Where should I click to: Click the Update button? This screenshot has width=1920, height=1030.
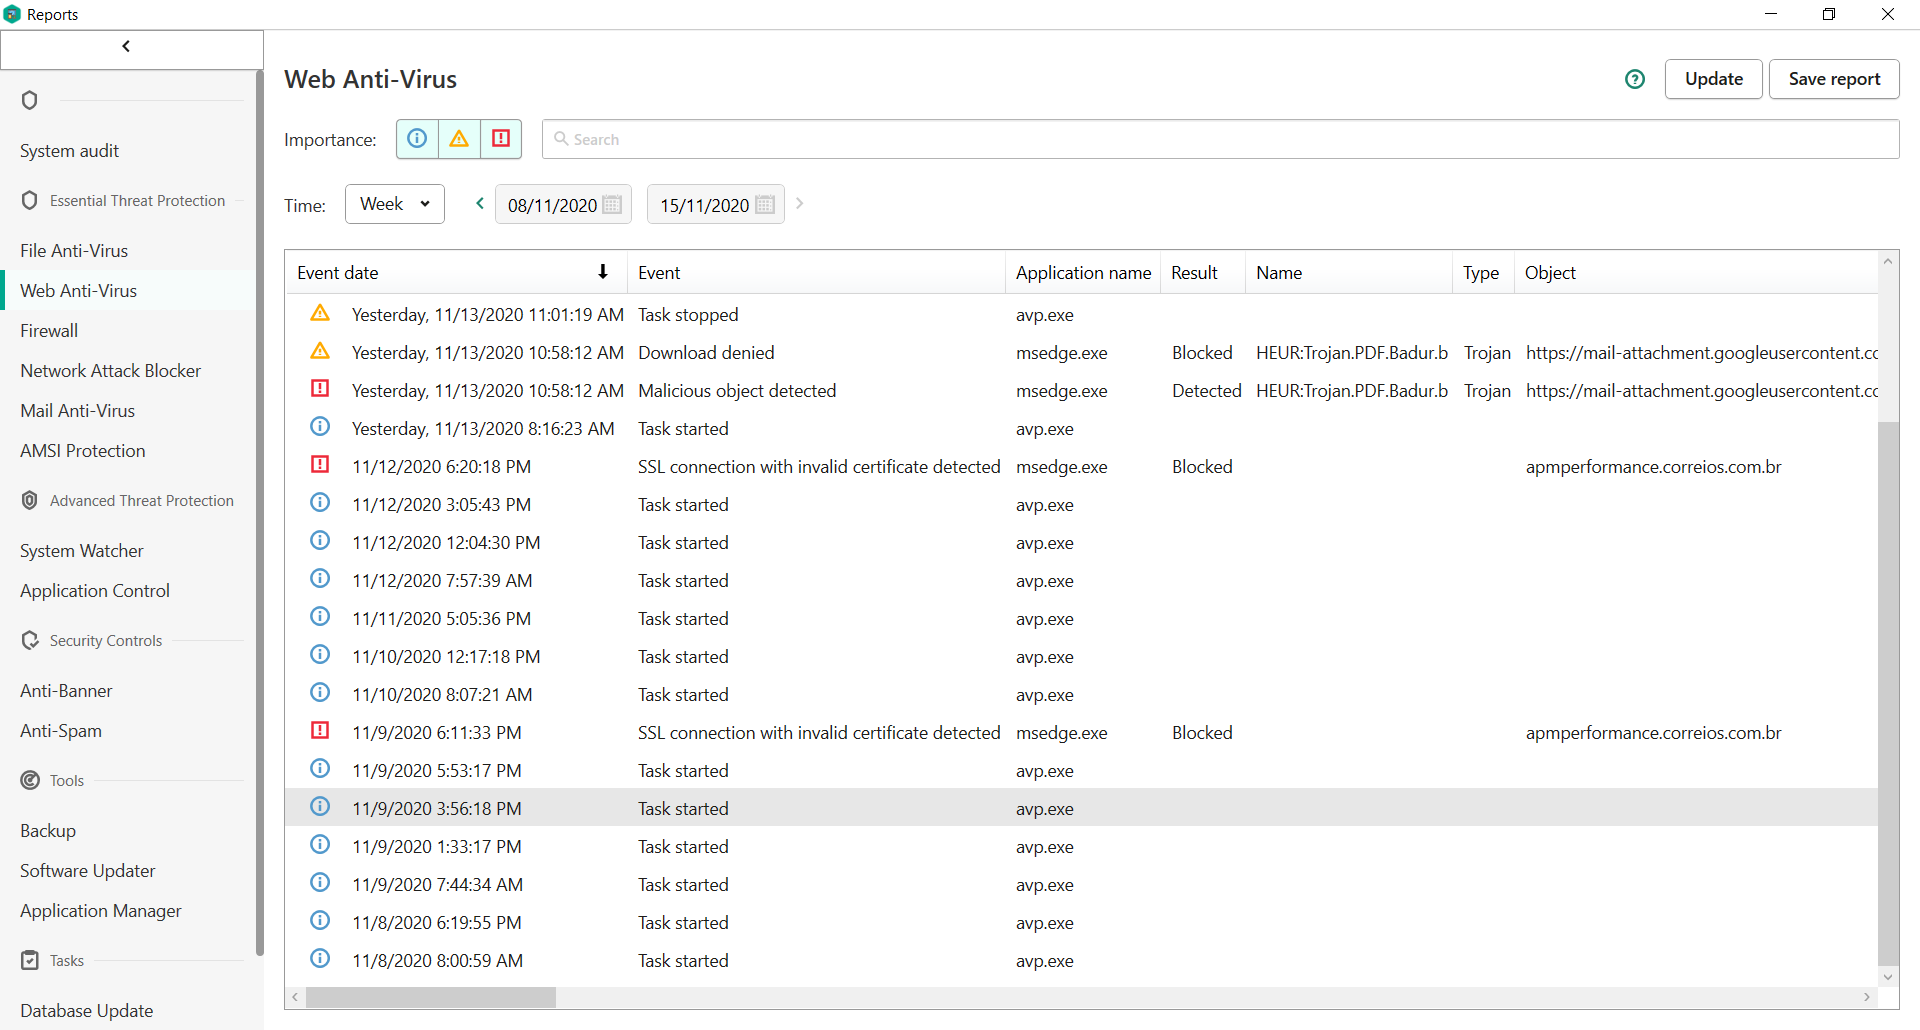(x=1713, y=79)
